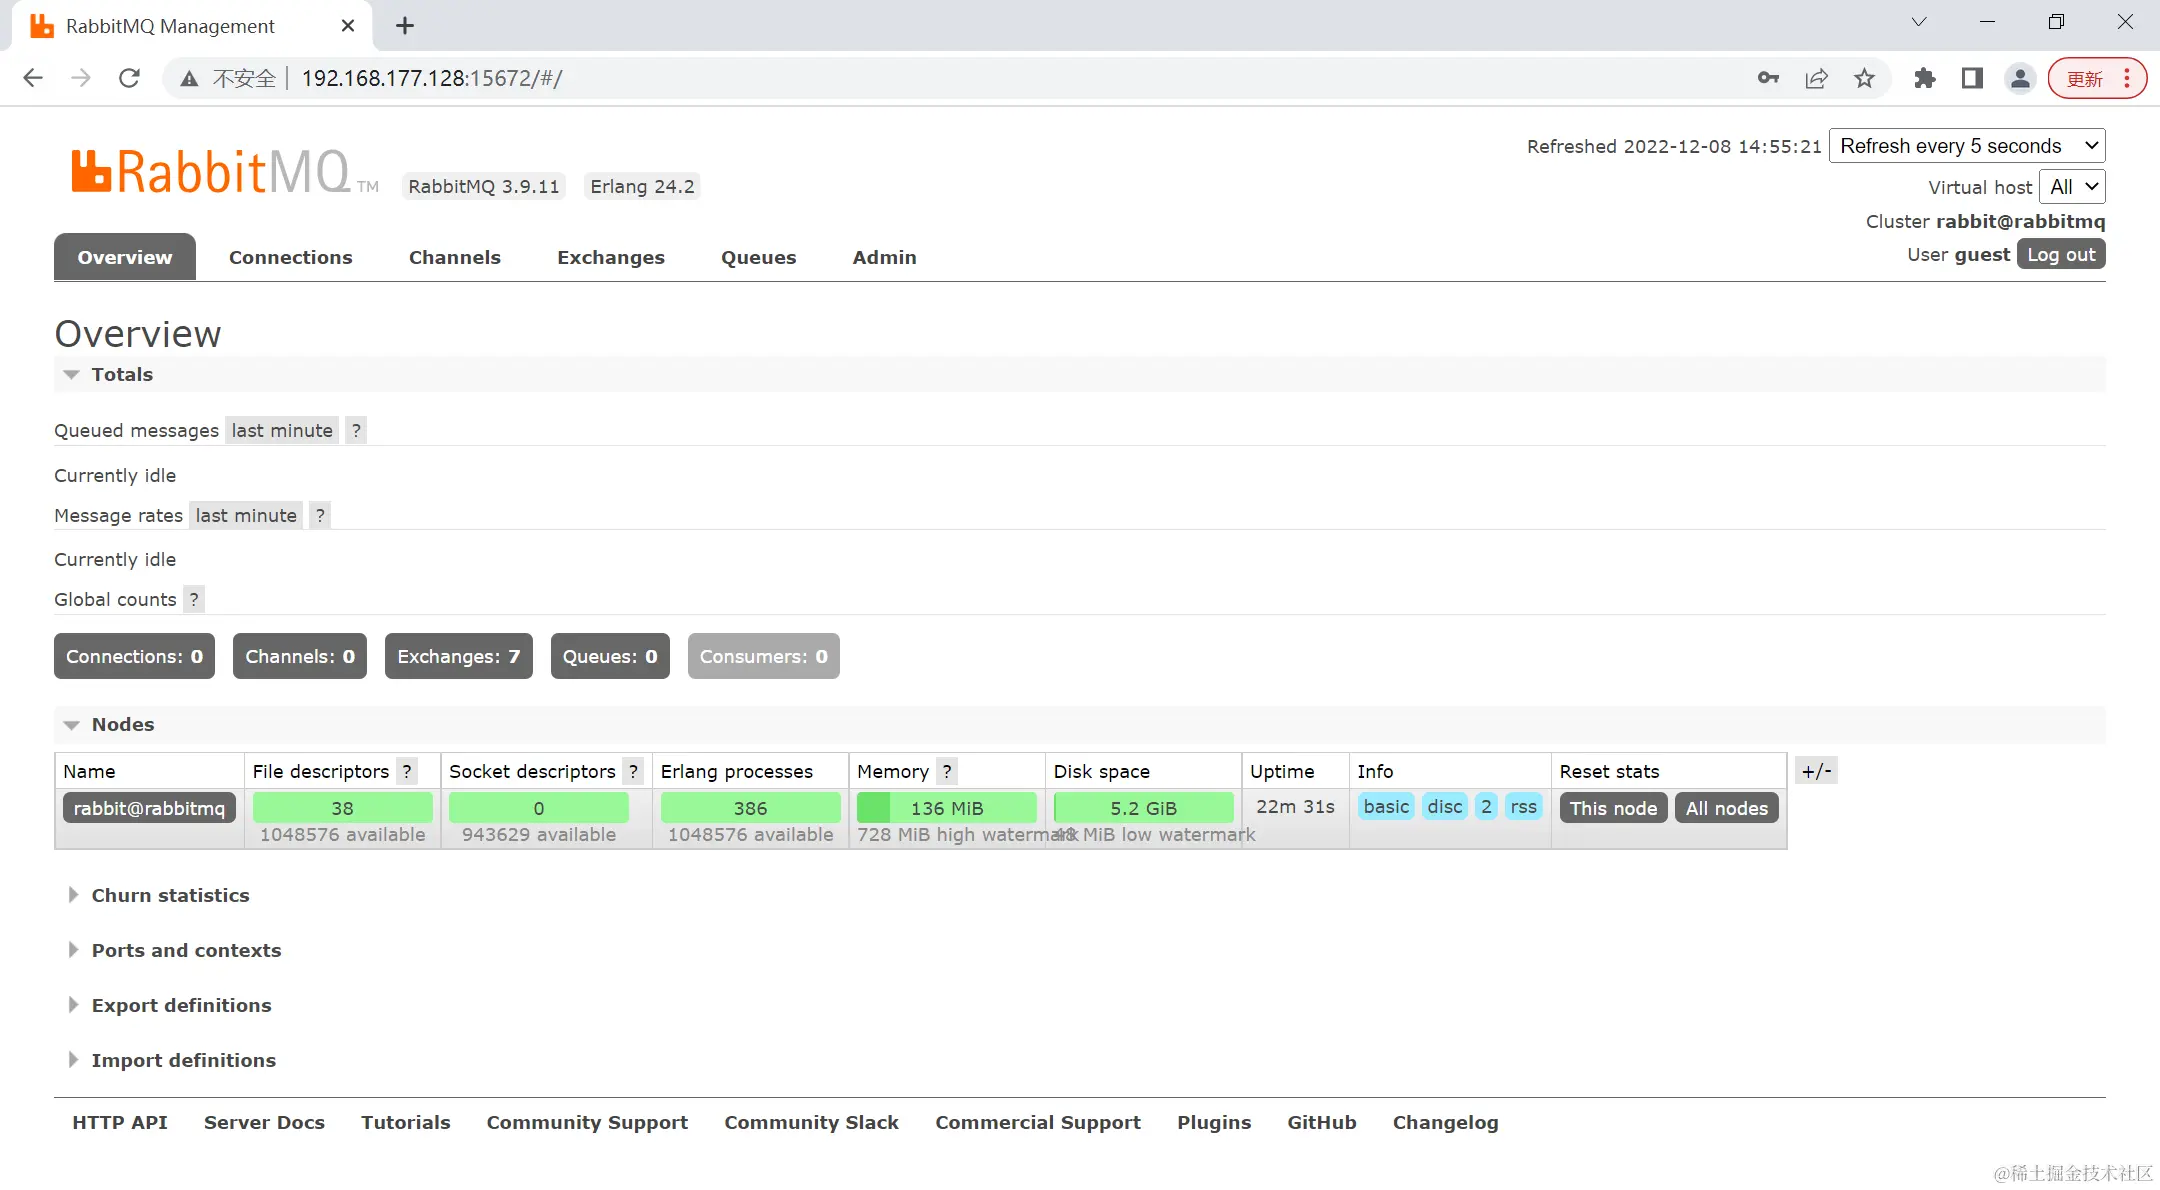Go back to the previous page

point(33,78)
